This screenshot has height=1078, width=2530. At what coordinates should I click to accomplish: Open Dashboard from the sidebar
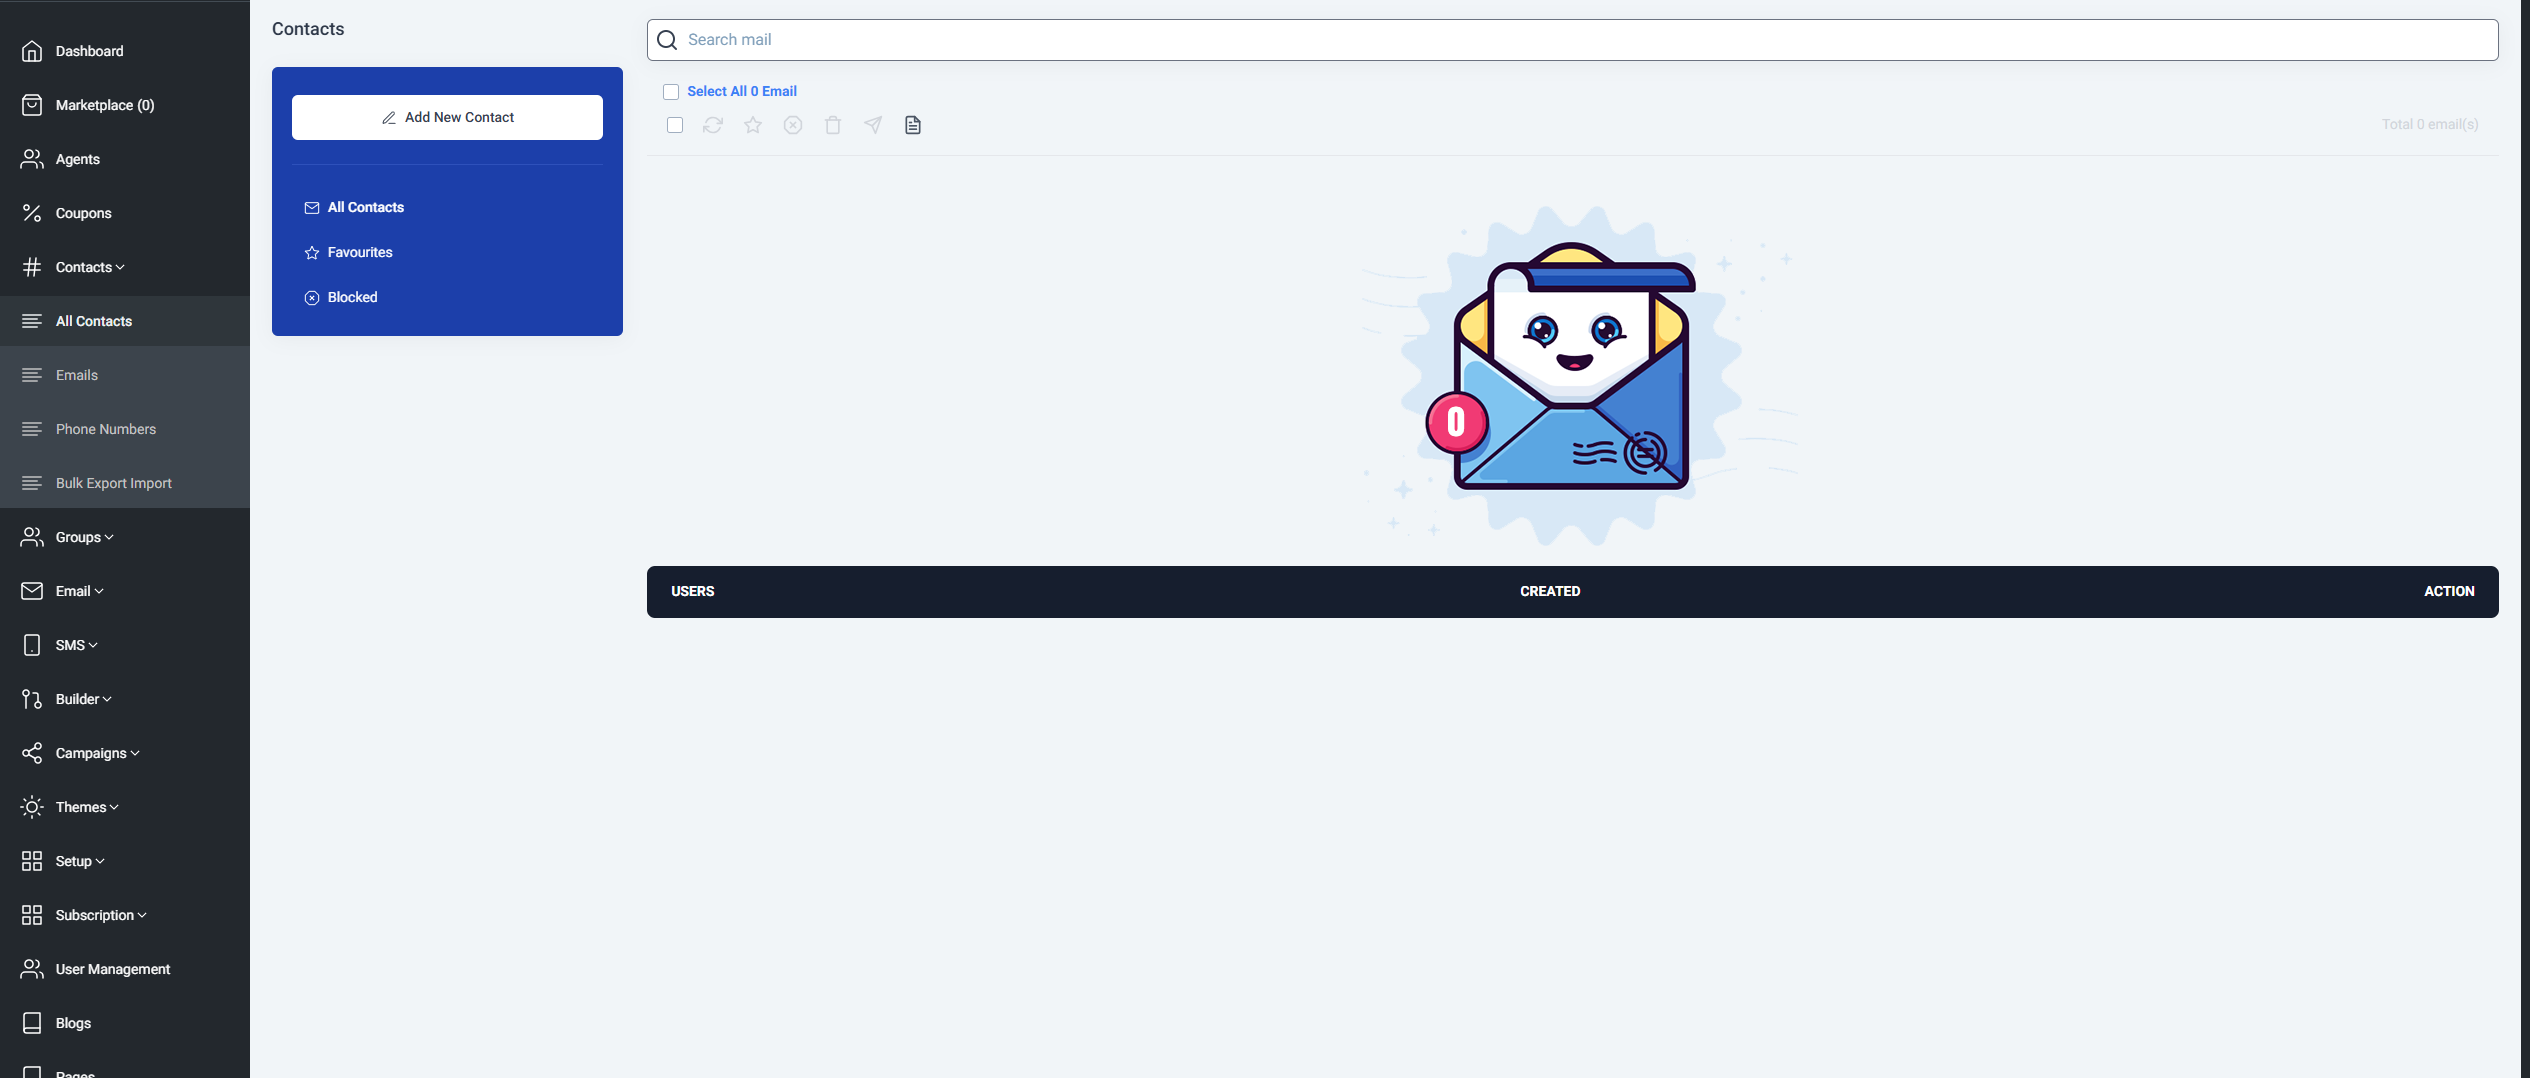pyautogui.click(x=89, y=51)
